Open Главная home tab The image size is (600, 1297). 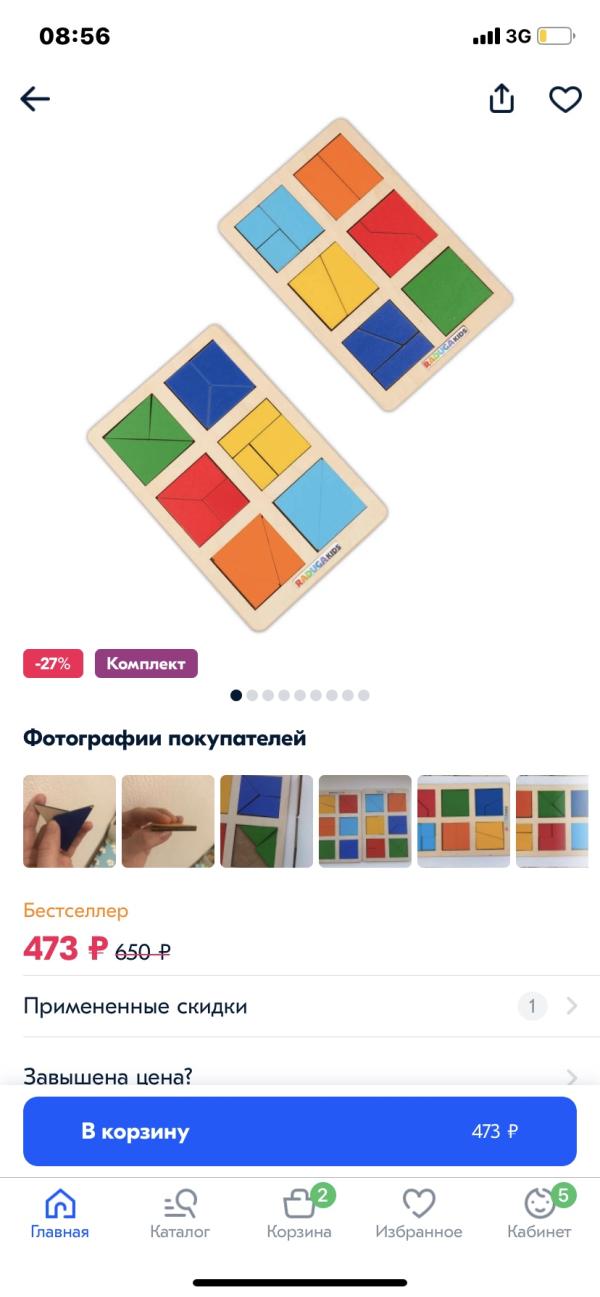(60, 1214)
